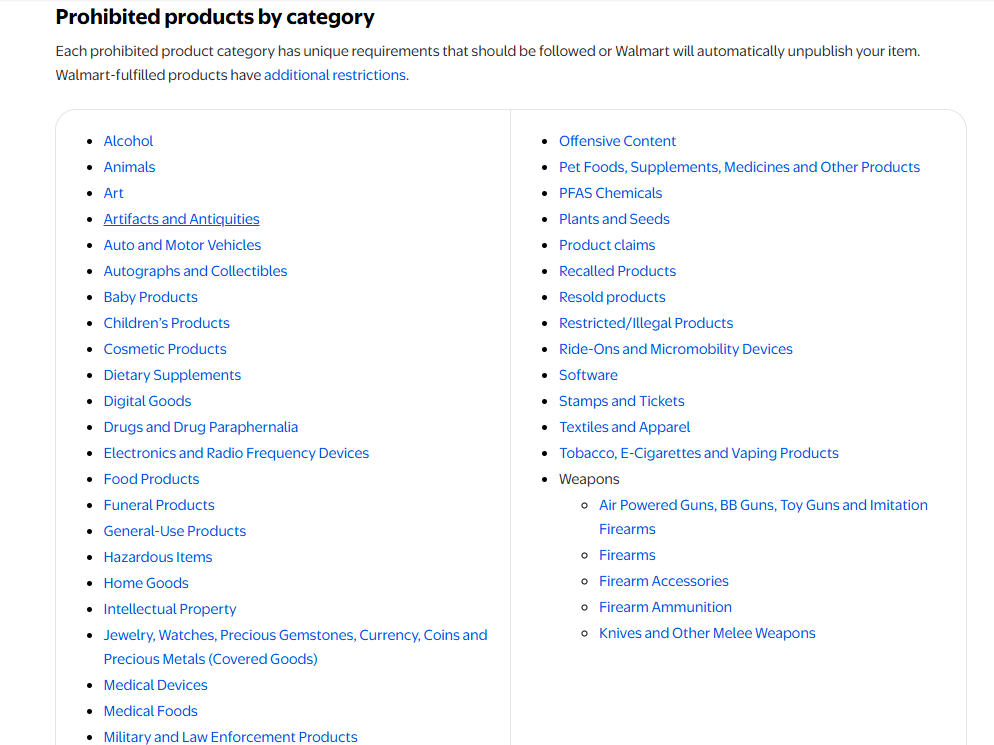This screenshot has height=745, width=994.
Task: Go to Tobacco, E-Cigarettes and Vaping Products
Action: pyautogui.click(x=698, y=453)
